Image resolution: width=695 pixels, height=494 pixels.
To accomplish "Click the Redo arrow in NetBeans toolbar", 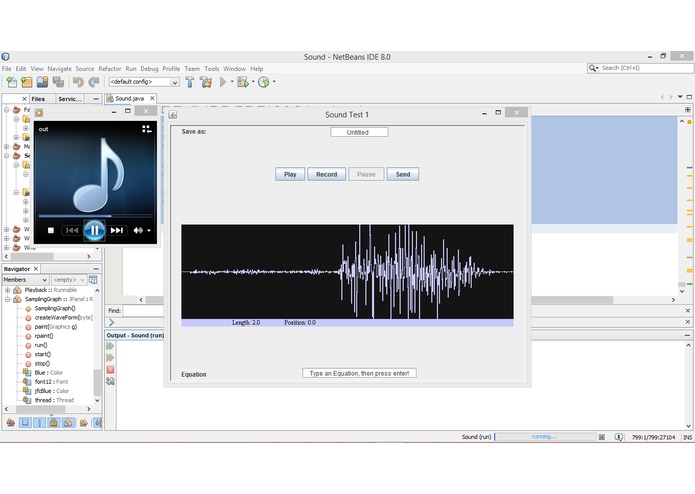I will point(94,82).
